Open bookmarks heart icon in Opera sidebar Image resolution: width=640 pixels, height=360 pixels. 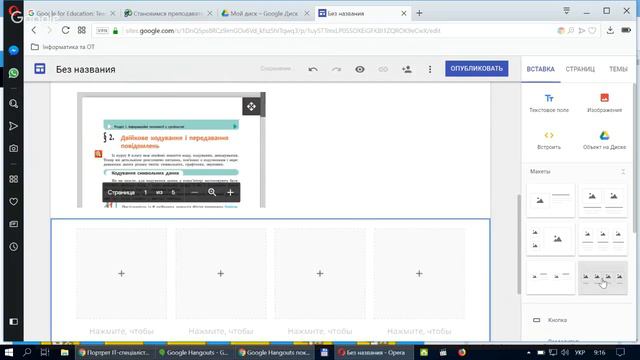pos(13,202)
